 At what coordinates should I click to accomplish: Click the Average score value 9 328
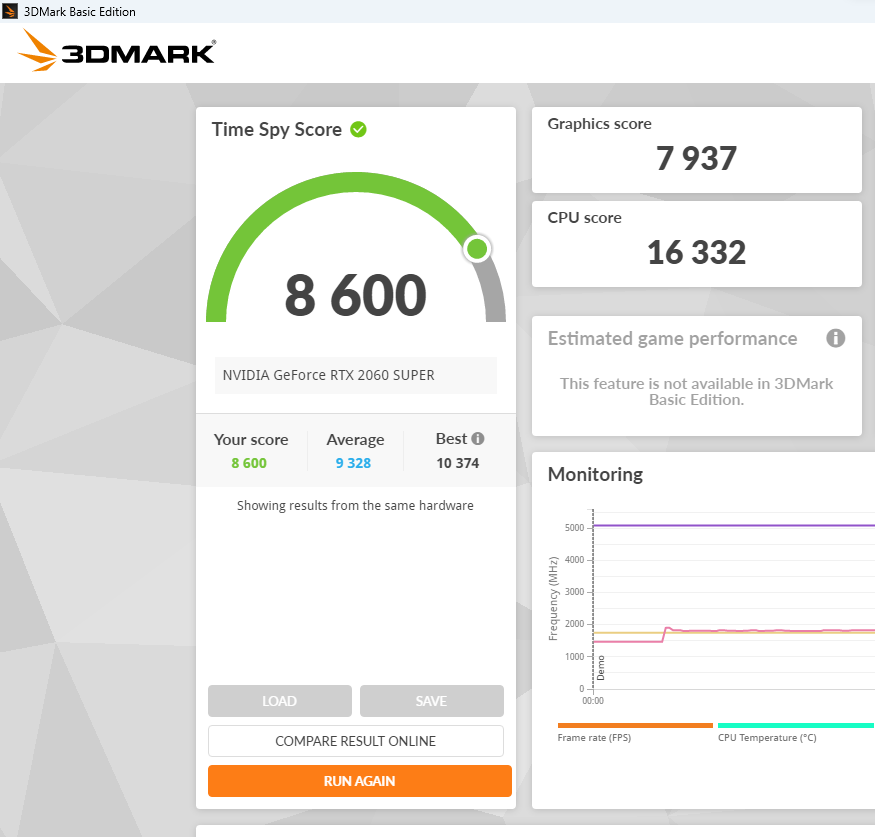[353, 463]
